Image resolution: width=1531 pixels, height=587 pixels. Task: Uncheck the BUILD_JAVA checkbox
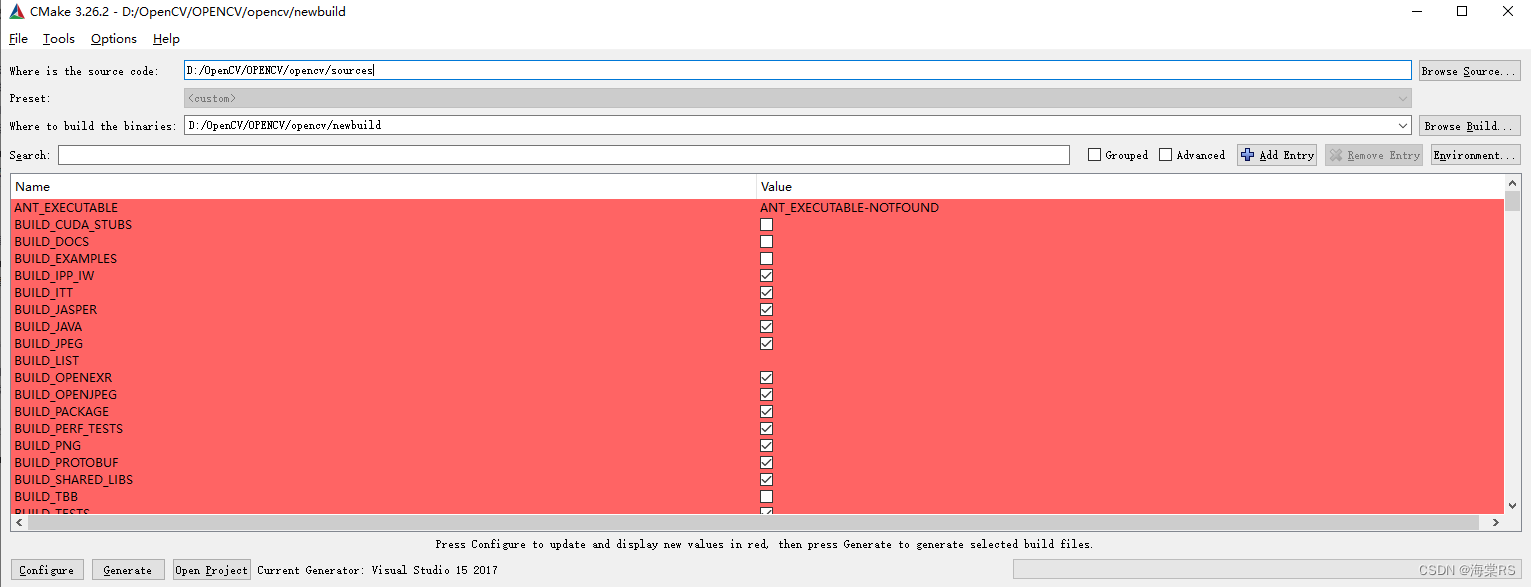click(x=766, y=327)
